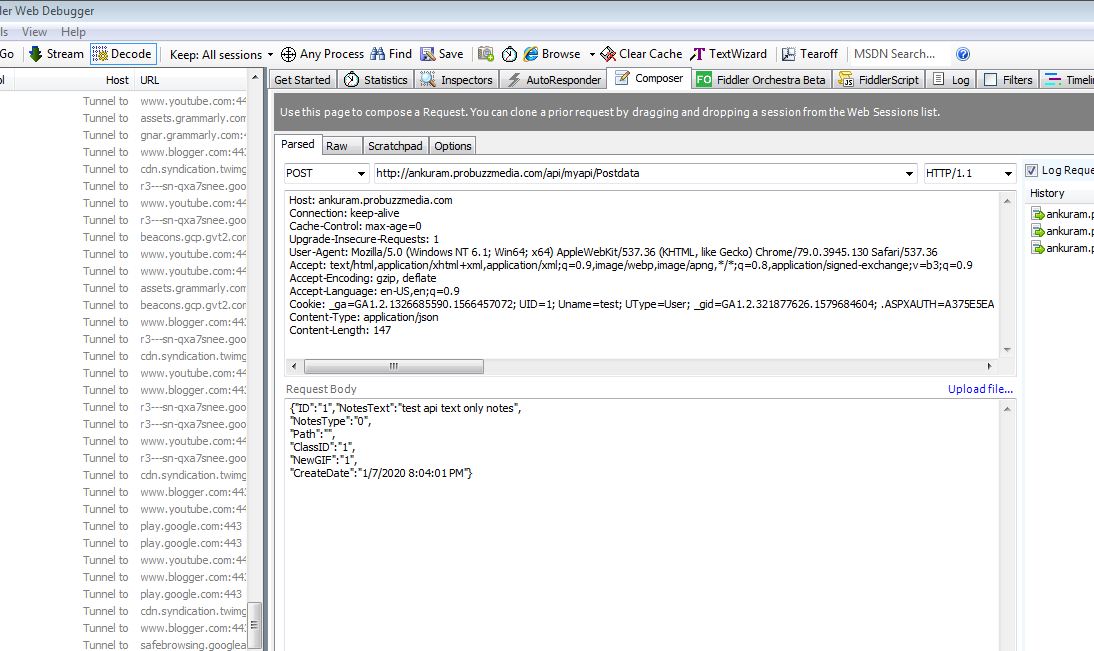Open the Statistics tab

[381, 78]
